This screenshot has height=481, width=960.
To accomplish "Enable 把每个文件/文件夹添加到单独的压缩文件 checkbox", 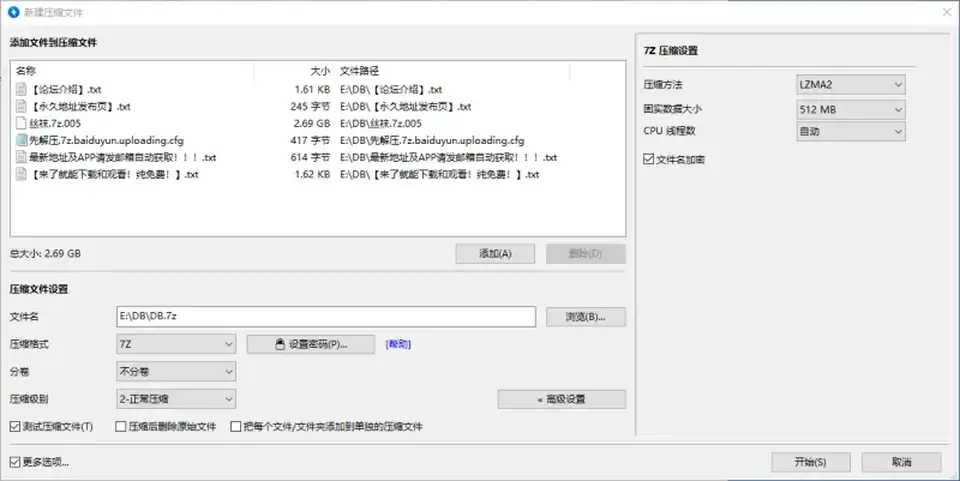I will pyautogui.click(x=235, y=427).
